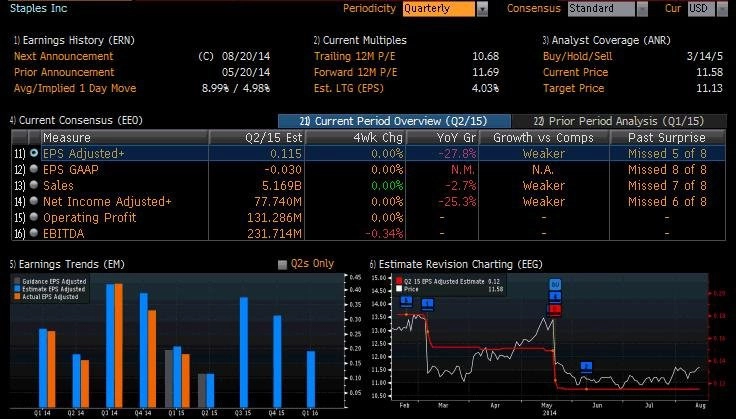Image resolution: width=736 pixels, height=419 pixels.
Task: Click the Past Surprise column header
Action: (x=667, y=137)
